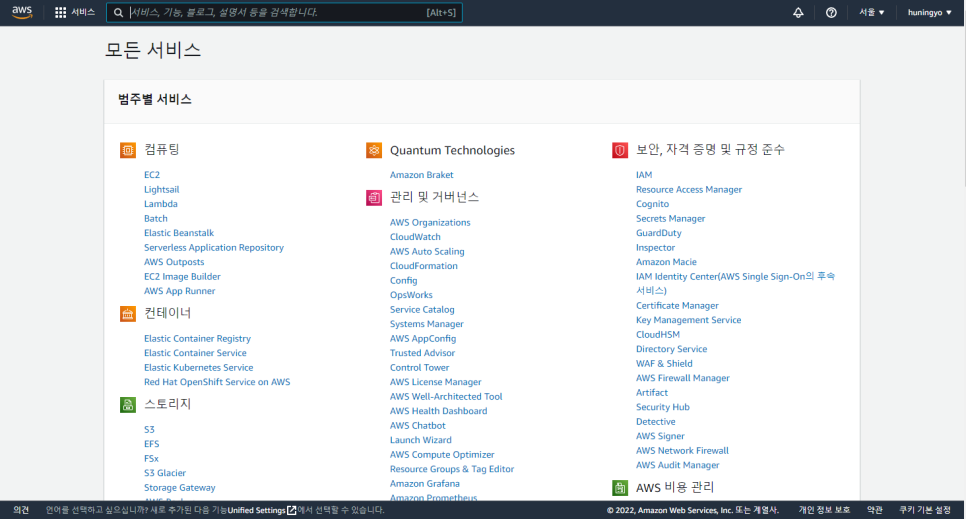Open Control Tower link
Viewport: 966px width, 519px height.
[x=419, y=367]
